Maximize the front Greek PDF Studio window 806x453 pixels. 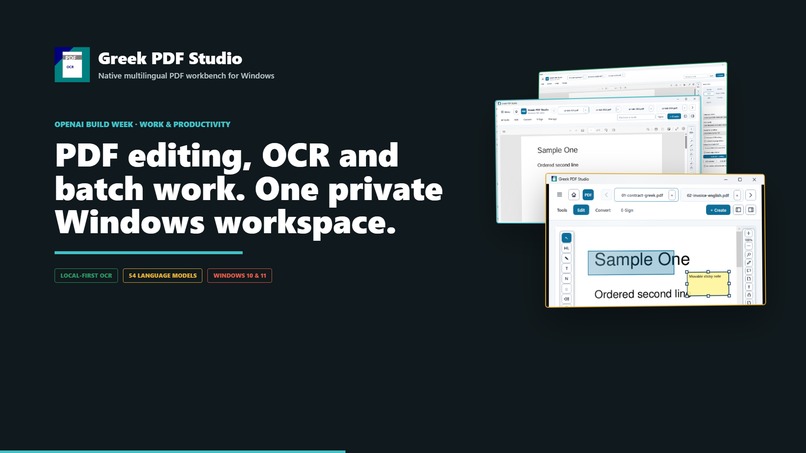(x=740, y=179)
